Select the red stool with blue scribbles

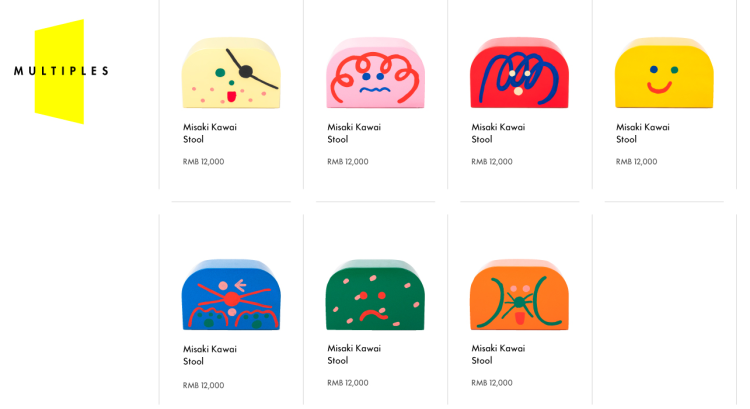point(519,73)
